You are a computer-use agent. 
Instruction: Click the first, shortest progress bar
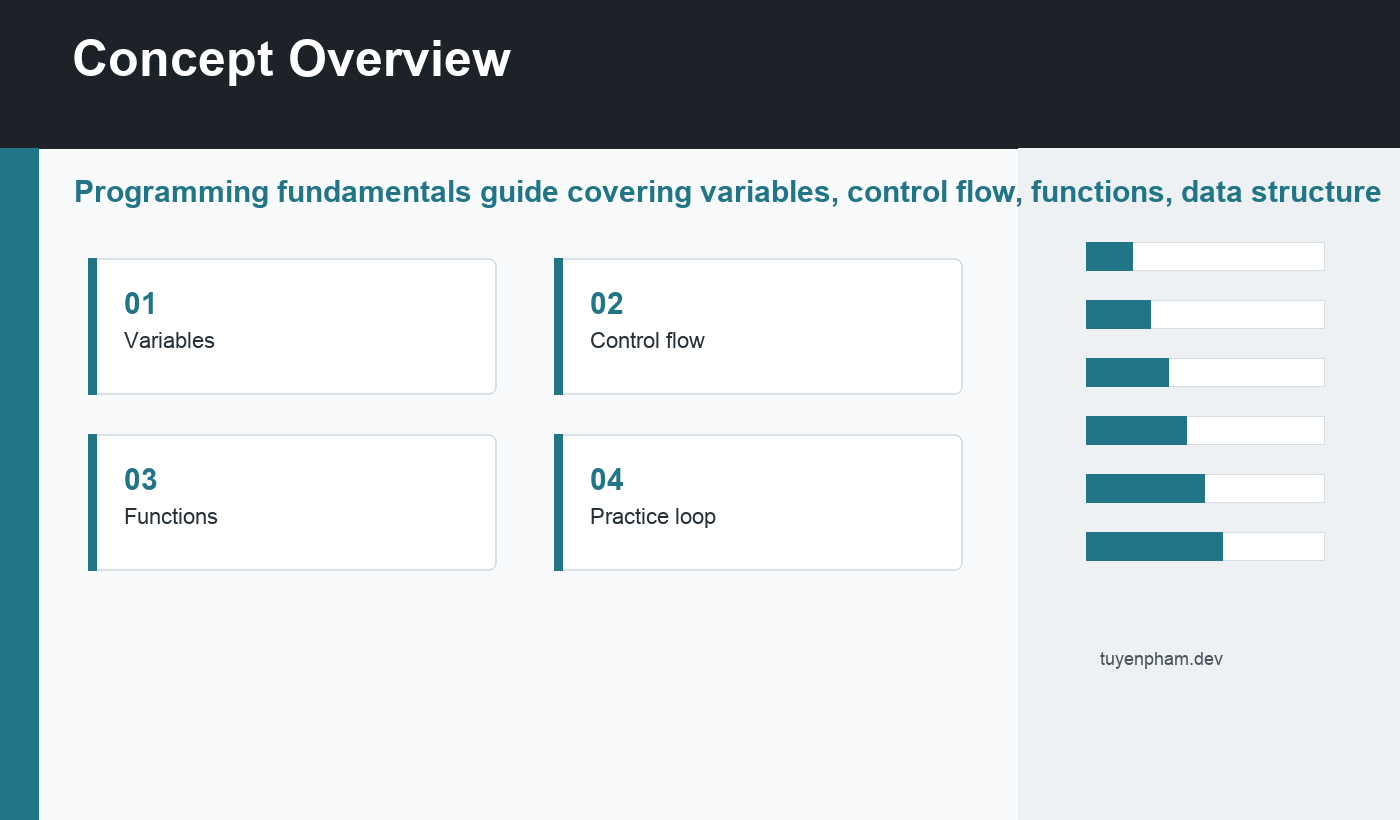point(1205,256)
